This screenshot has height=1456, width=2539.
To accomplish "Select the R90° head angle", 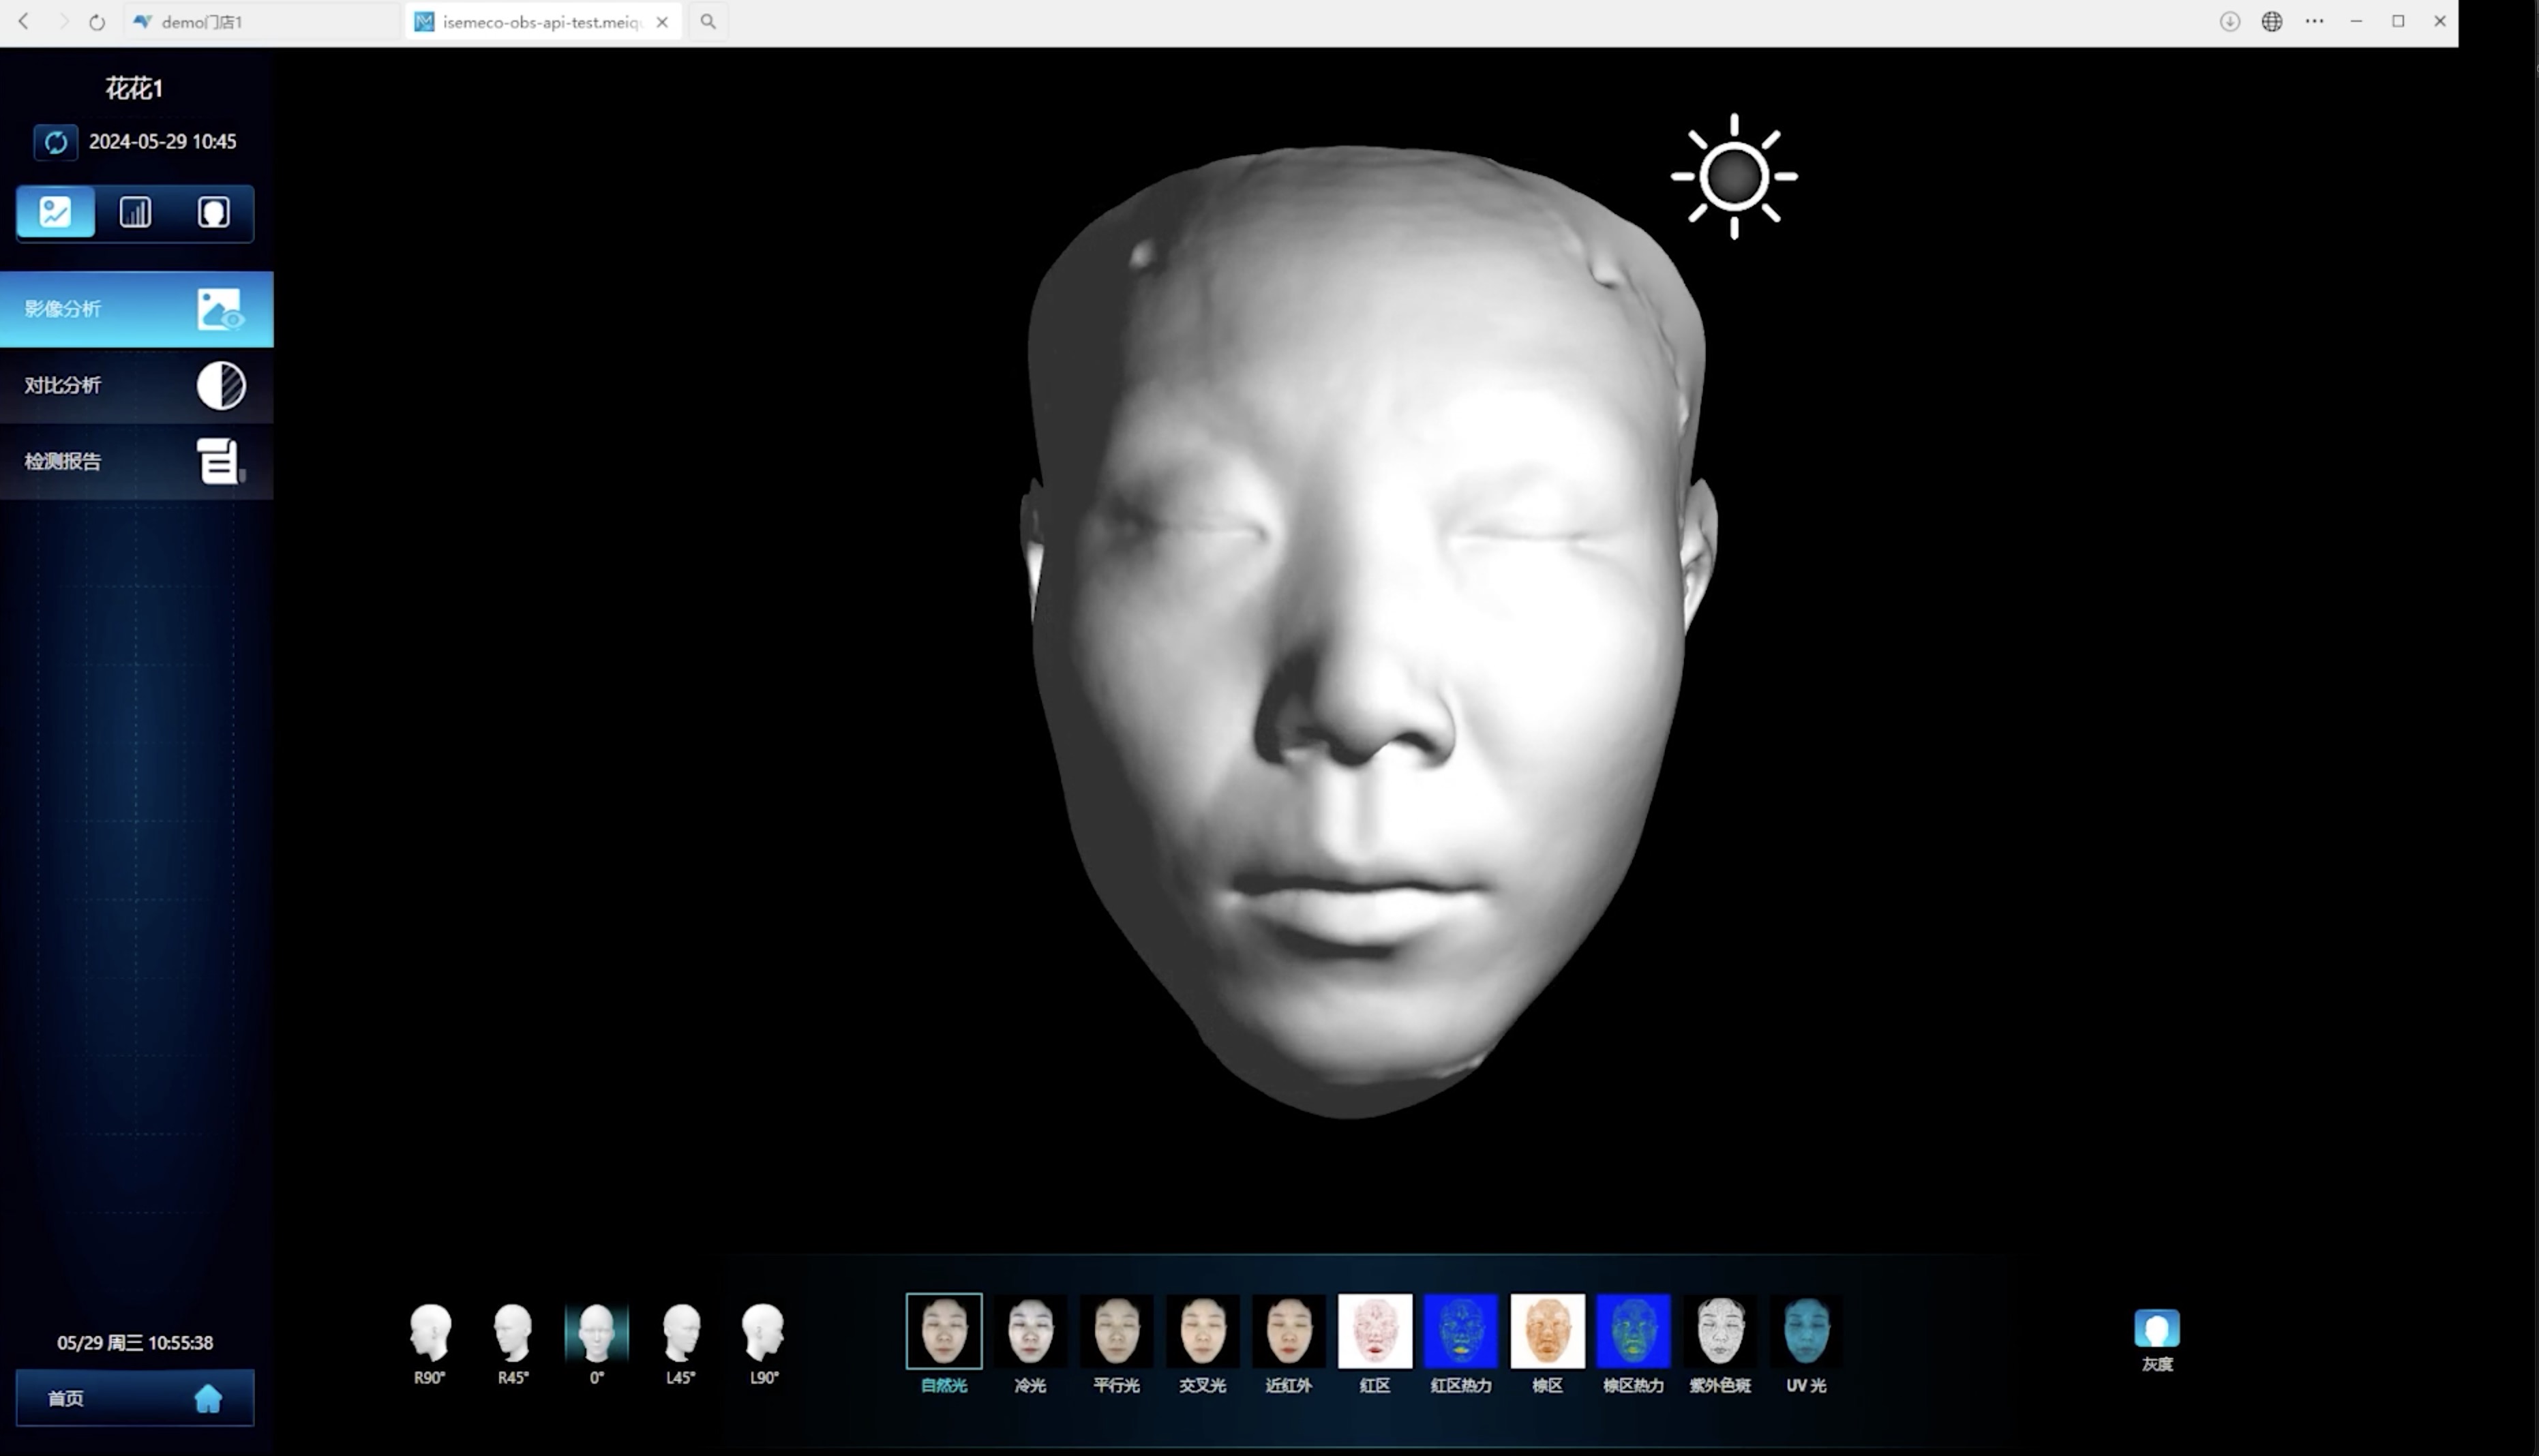I will [x=430, y=1344].
